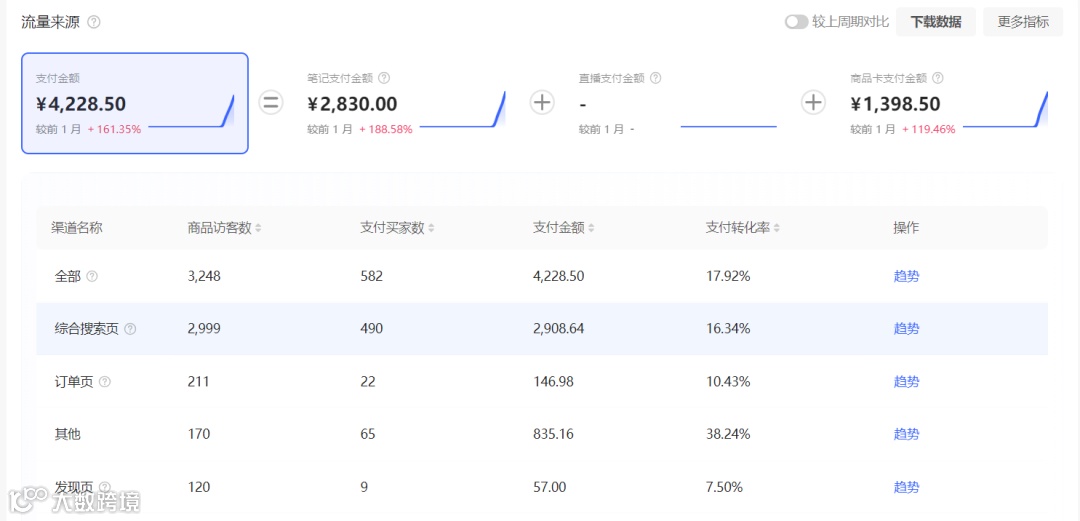This screenshot has height=521, width=1080.
Task: Click help icon beside 综合搜索页 channel
Action: click(130, 329)
